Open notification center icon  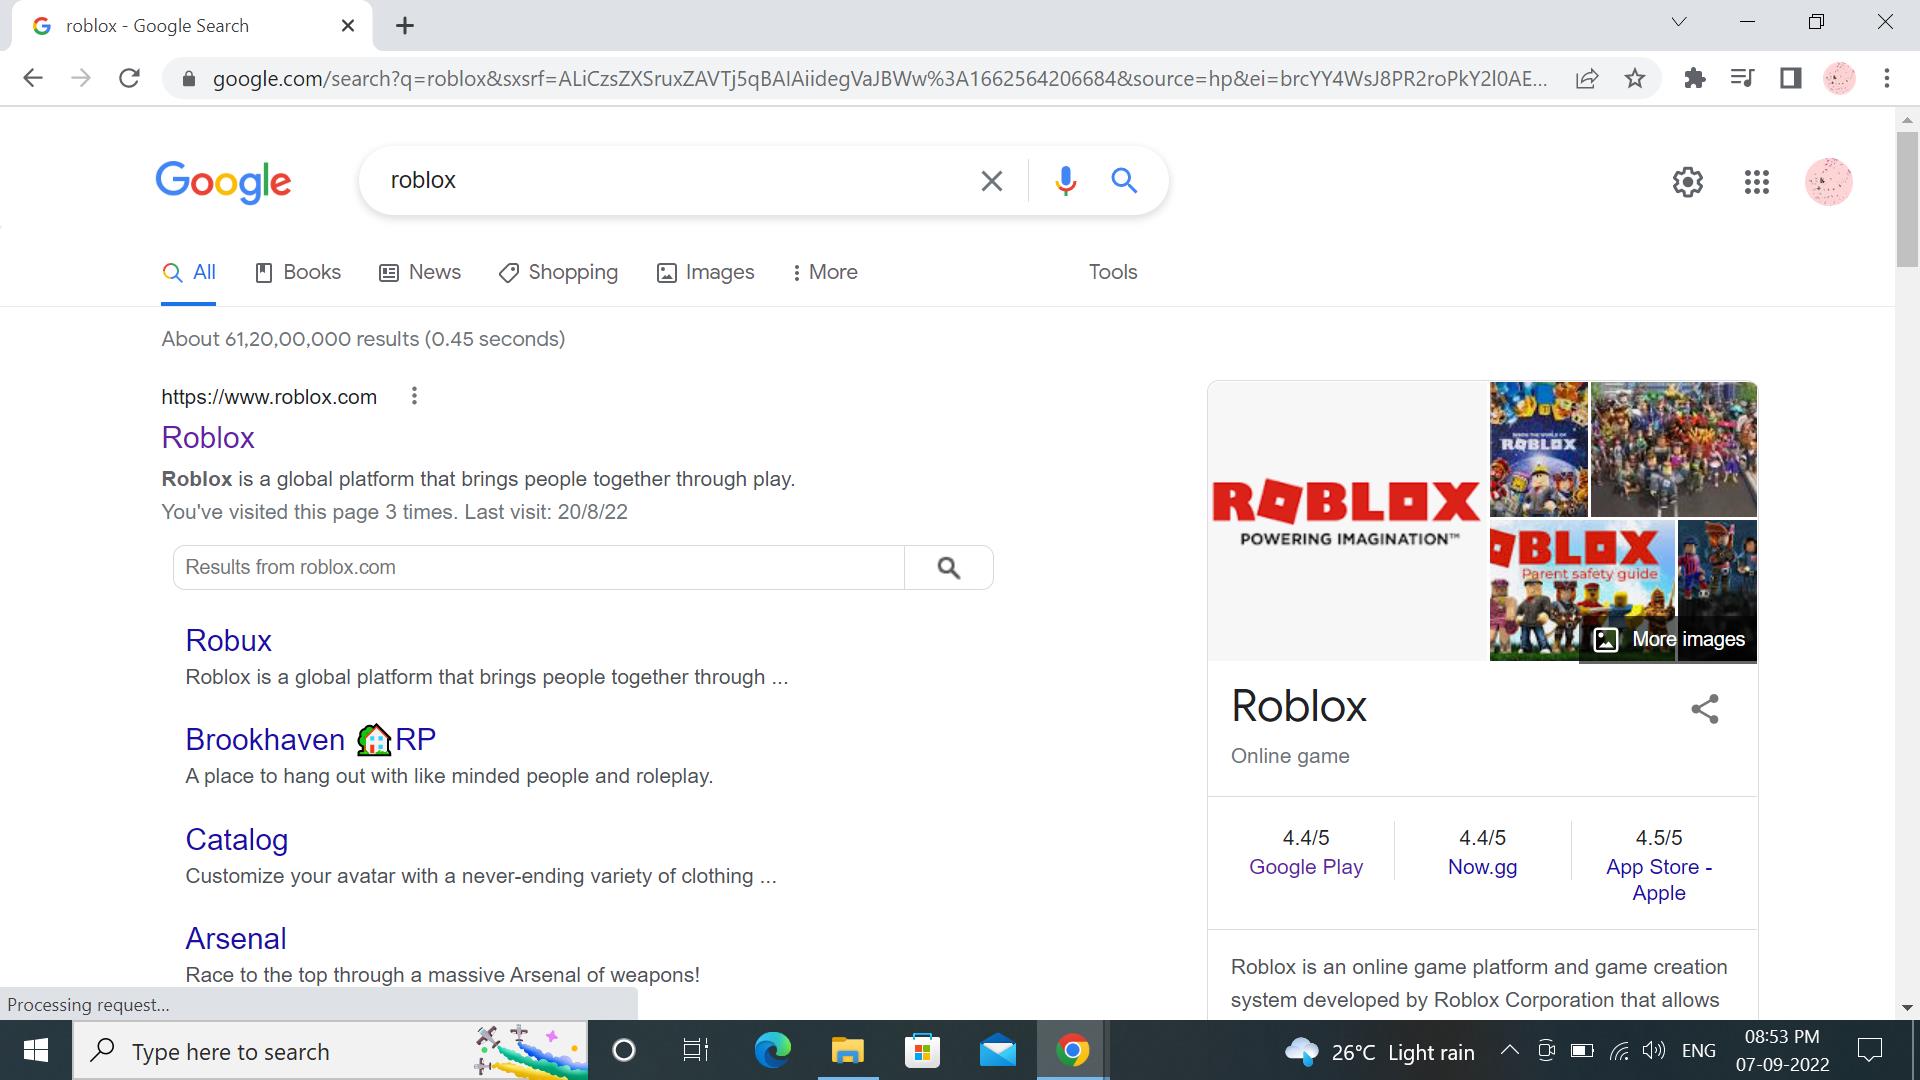(1869, 1050)
